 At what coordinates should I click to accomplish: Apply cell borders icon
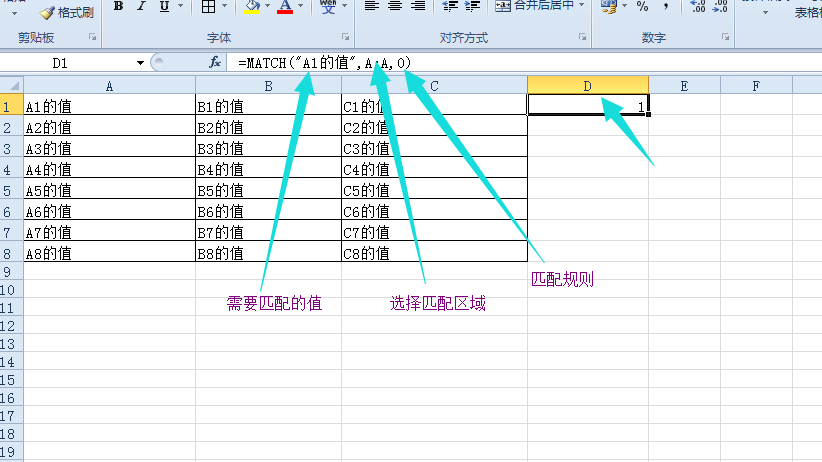coord(208,6)
